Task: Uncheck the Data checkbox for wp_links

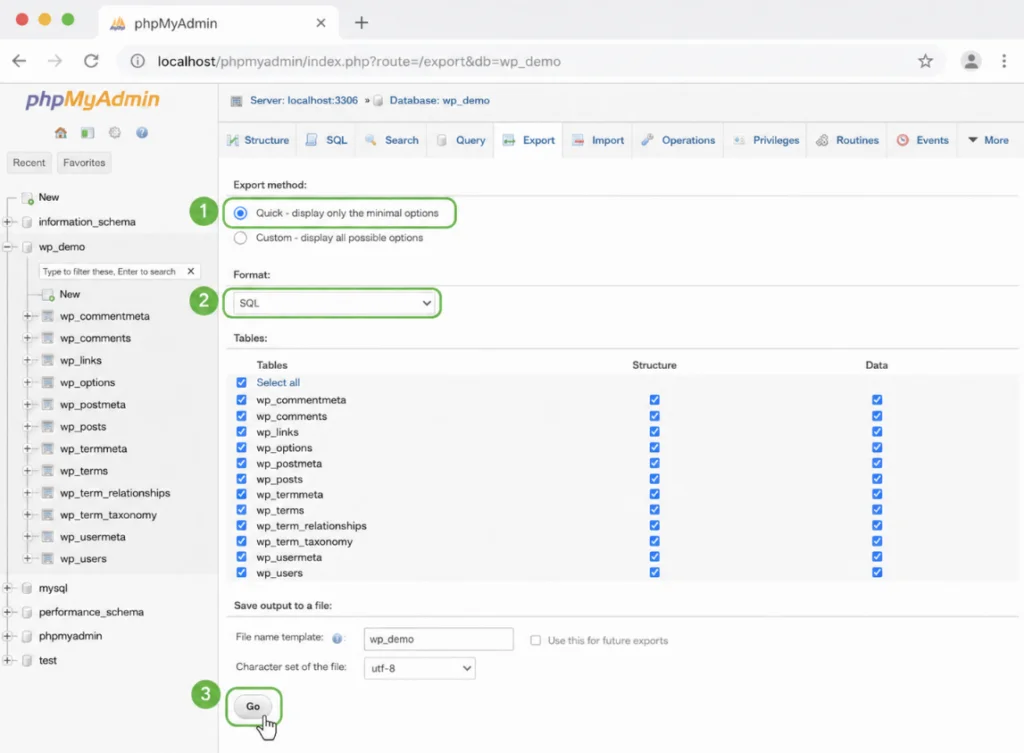Action: 877,432
